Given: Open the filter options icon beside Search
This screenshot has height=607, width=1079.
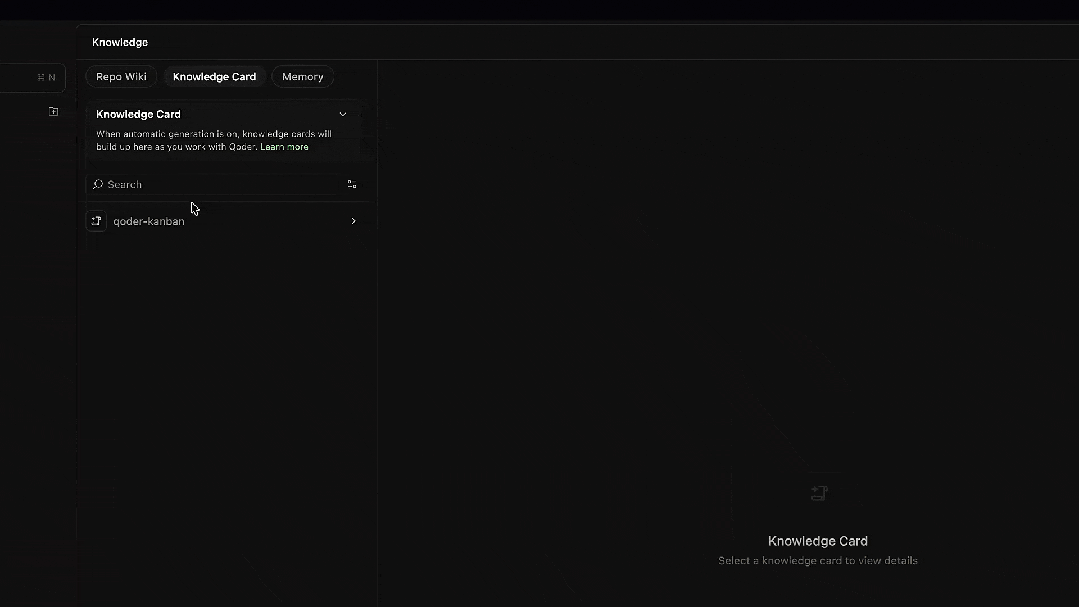Looking at the screenshot, I should point(352,184).
